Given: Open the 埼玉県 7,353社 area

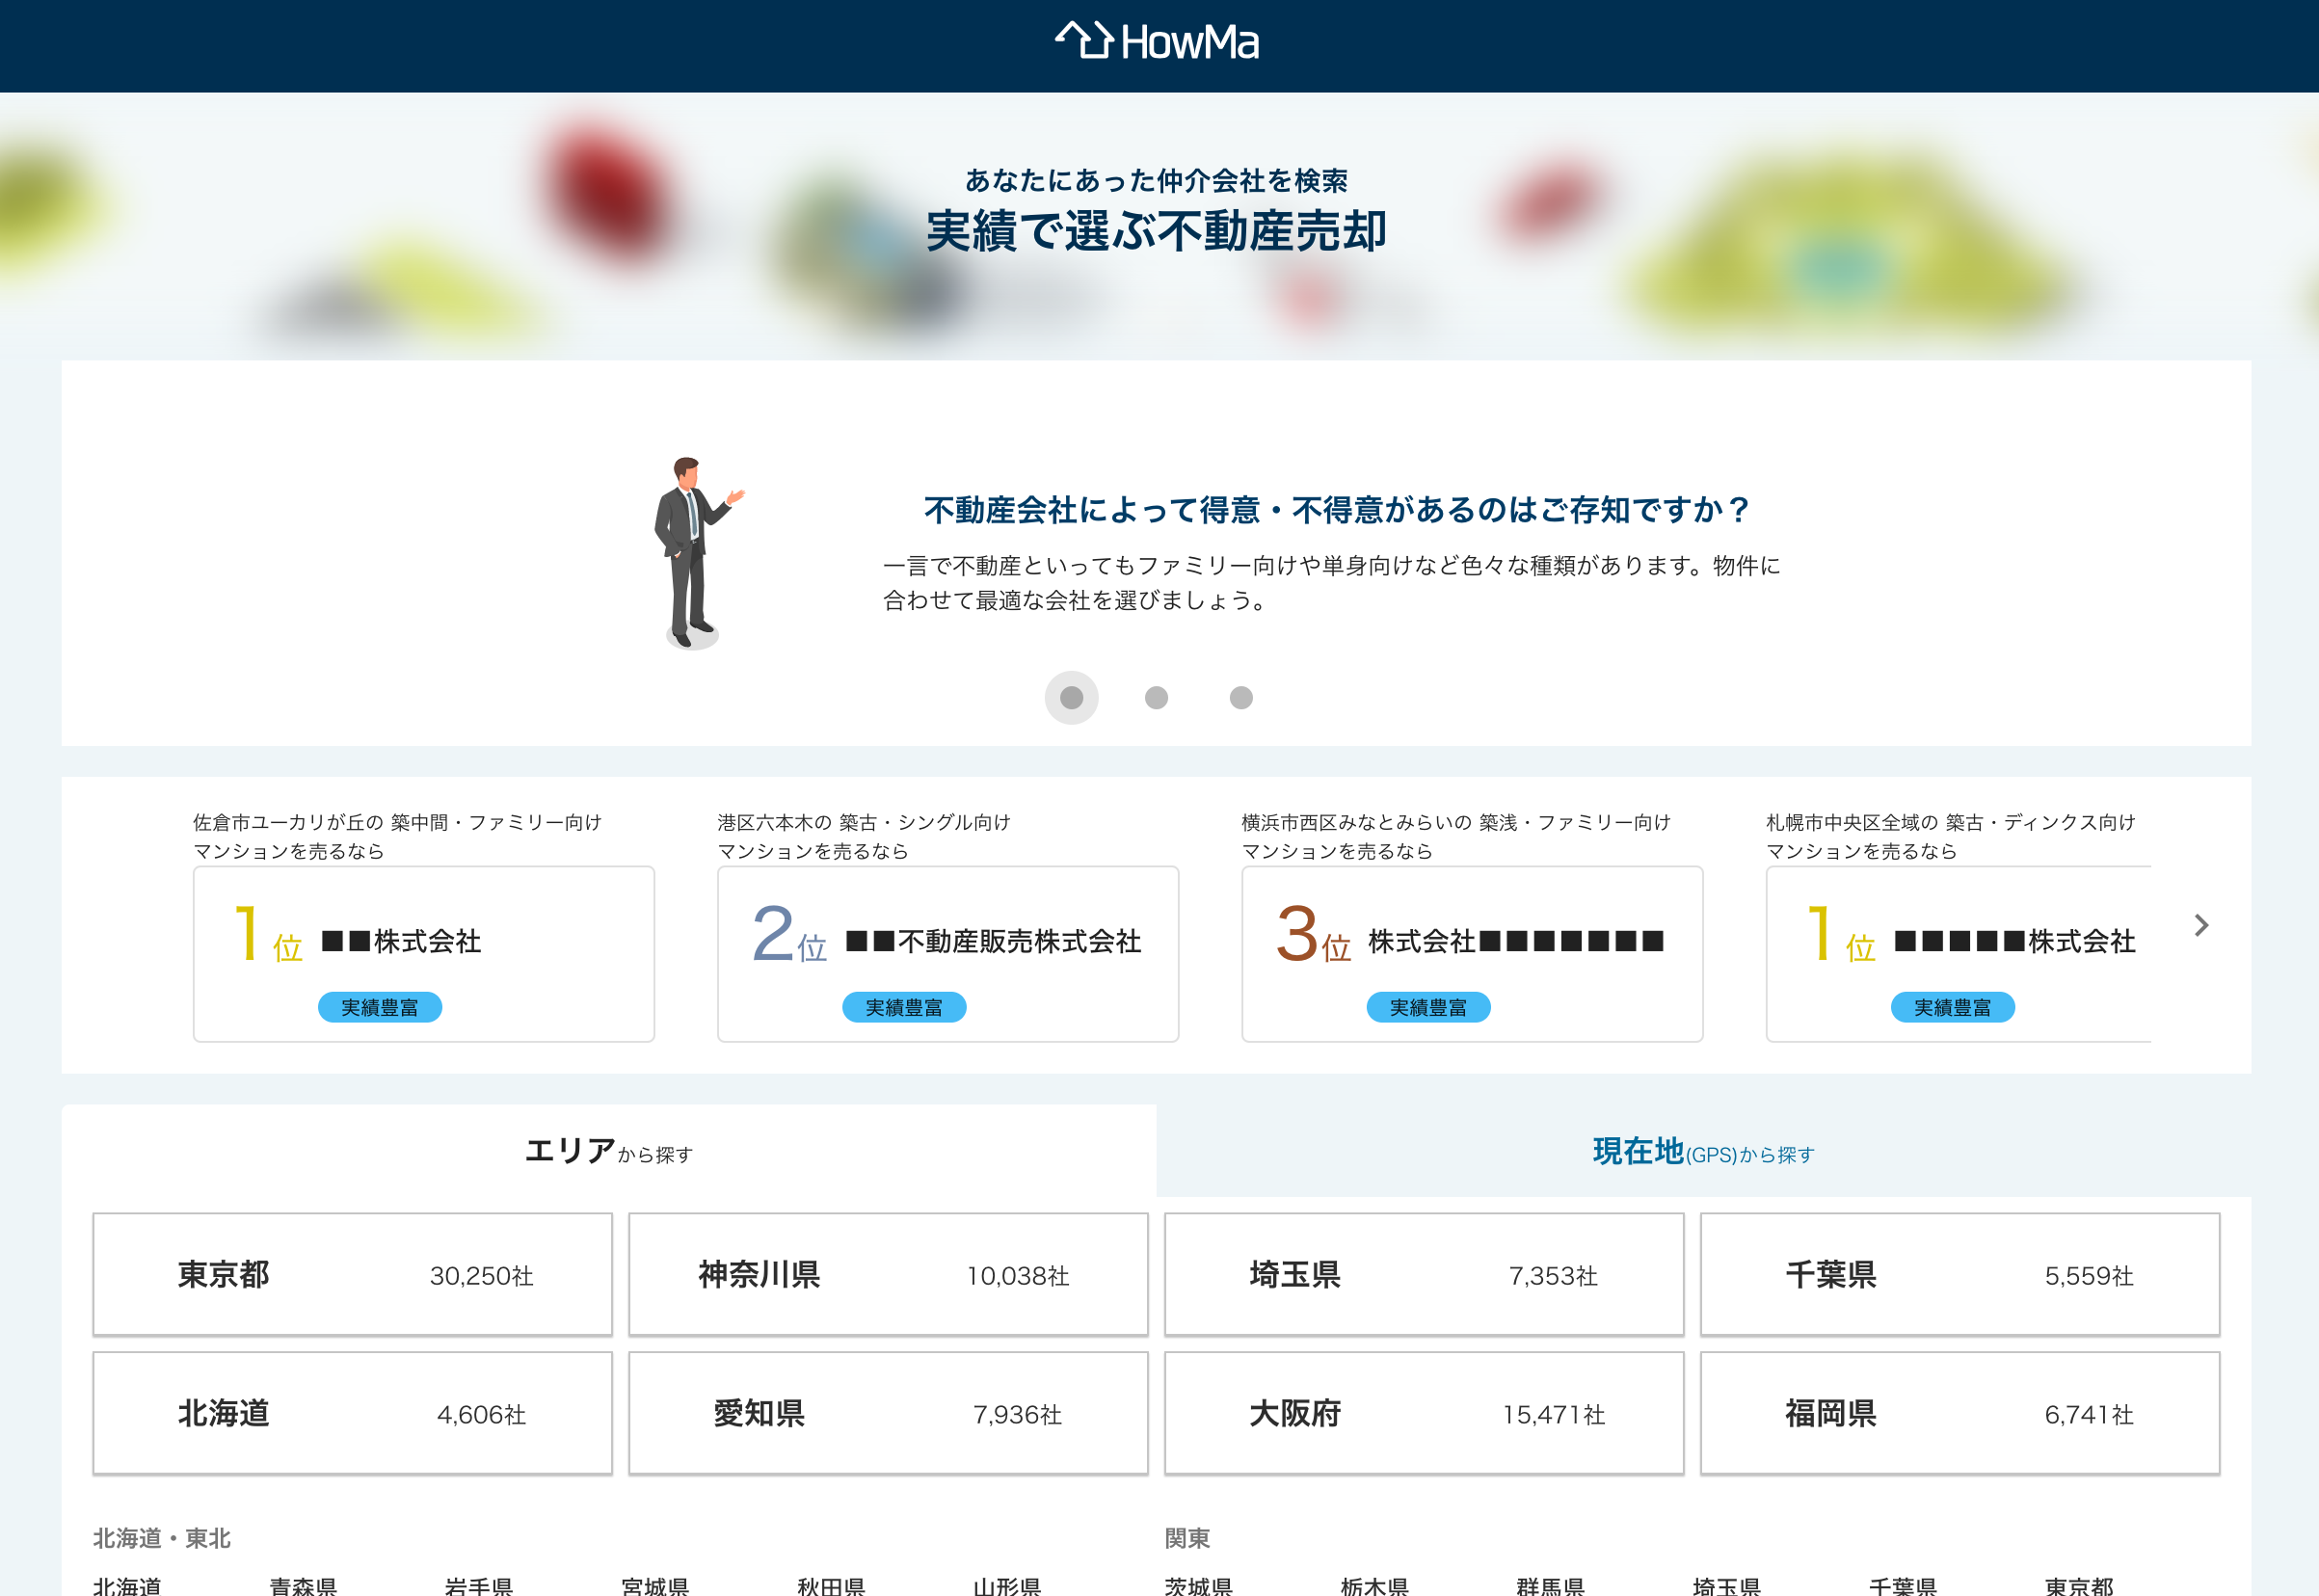Looking at the screenshot, I should (x=1423, y=1274).
